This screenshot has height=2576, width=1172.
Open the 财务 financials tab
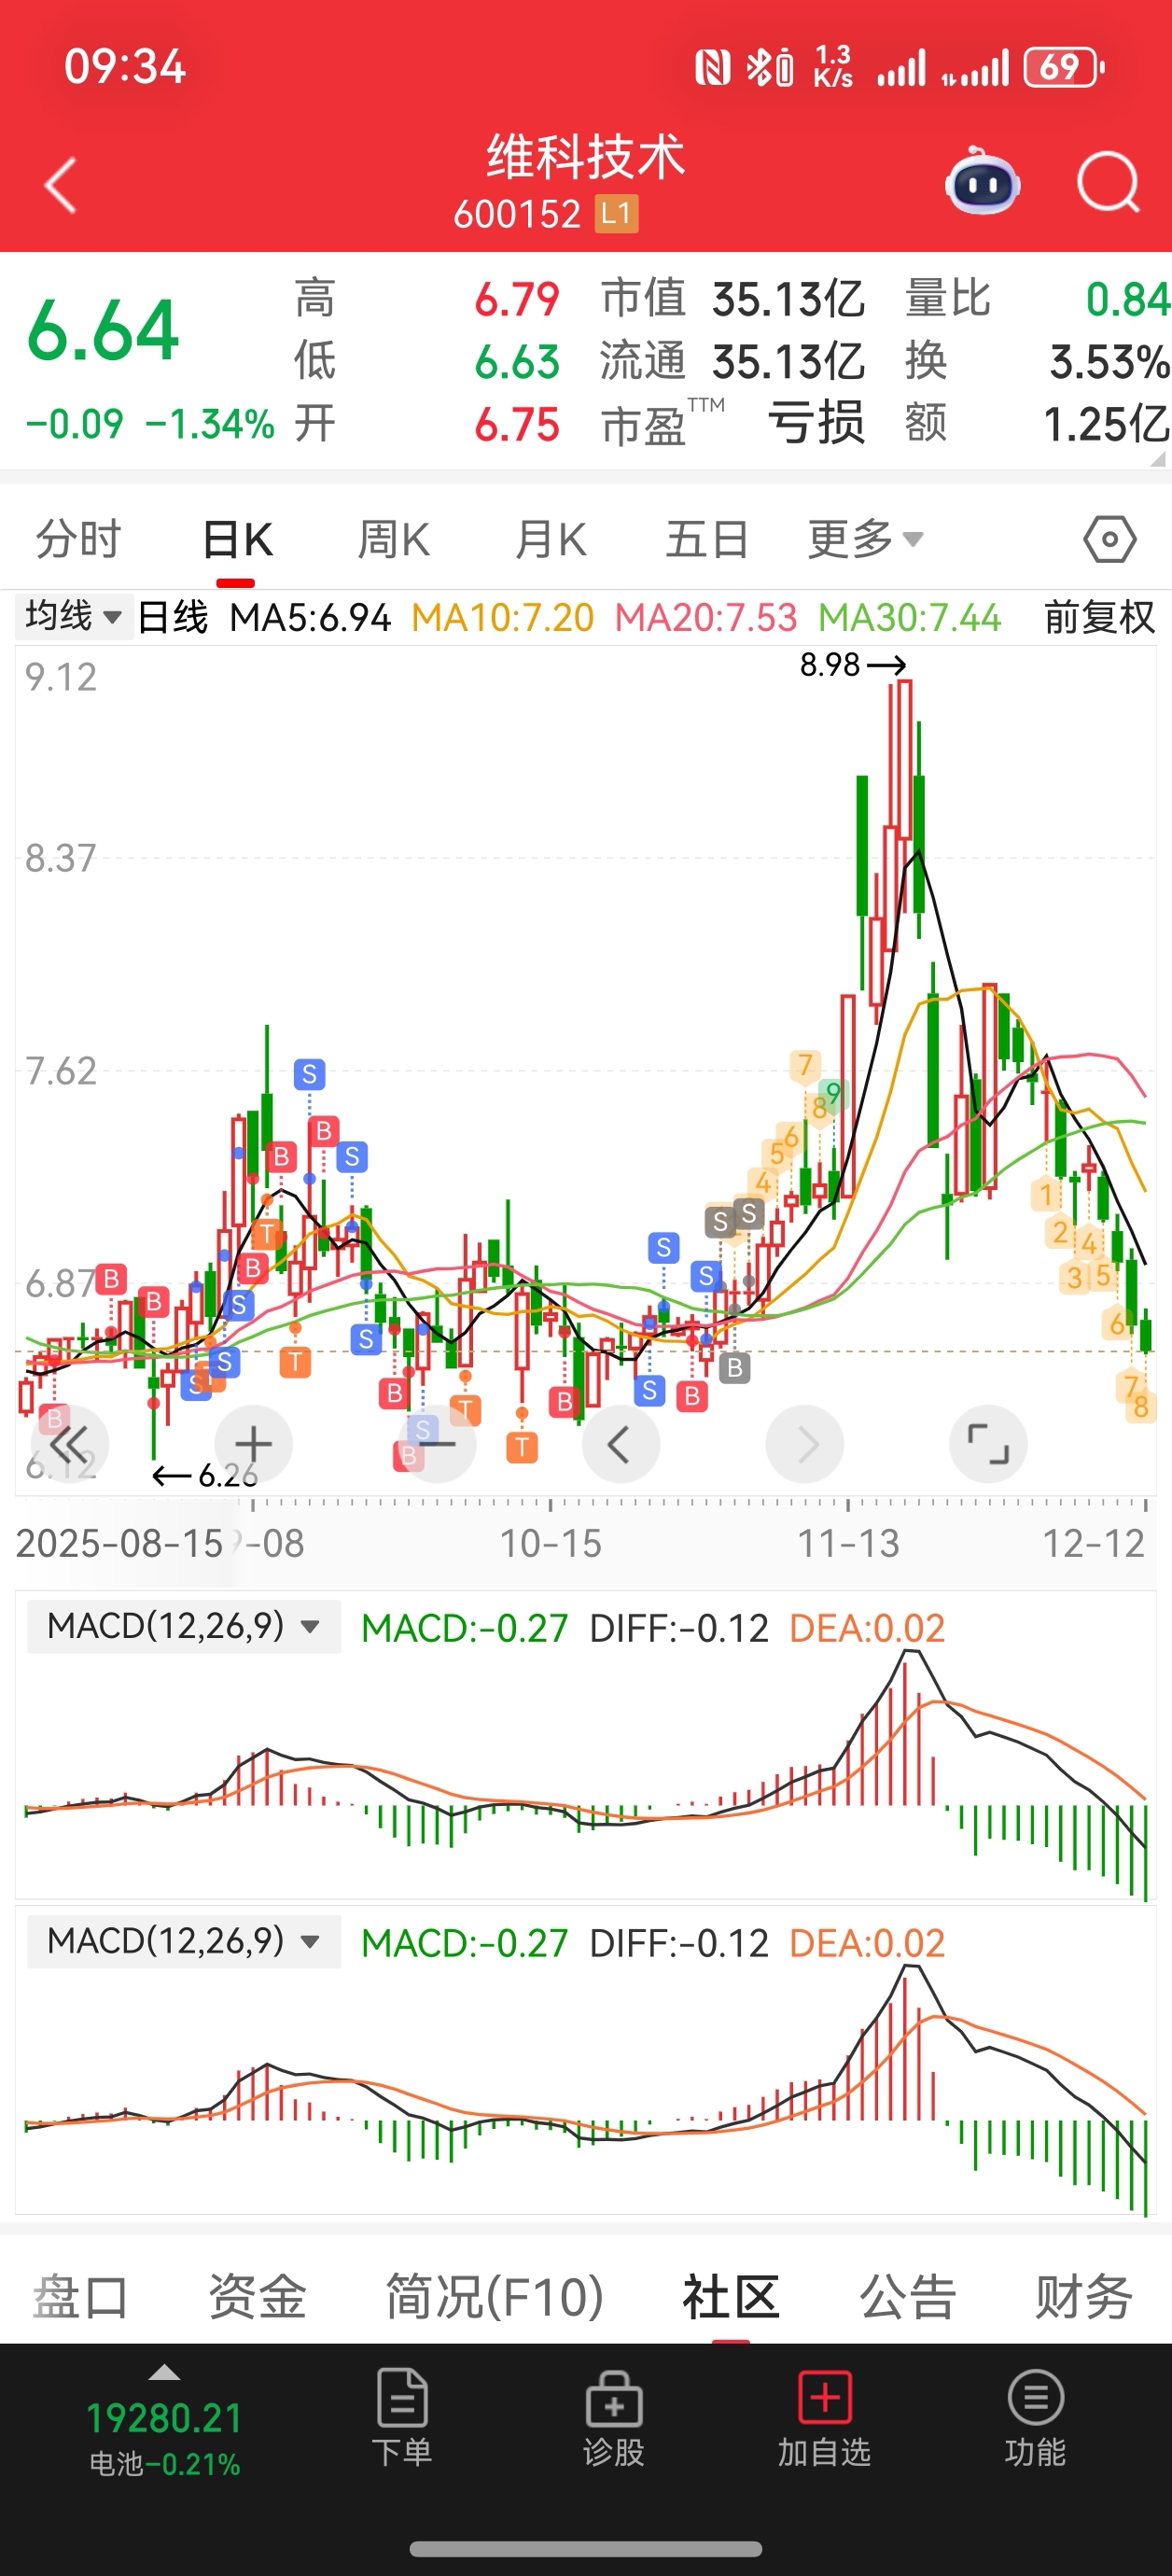coord(1084,2296)
